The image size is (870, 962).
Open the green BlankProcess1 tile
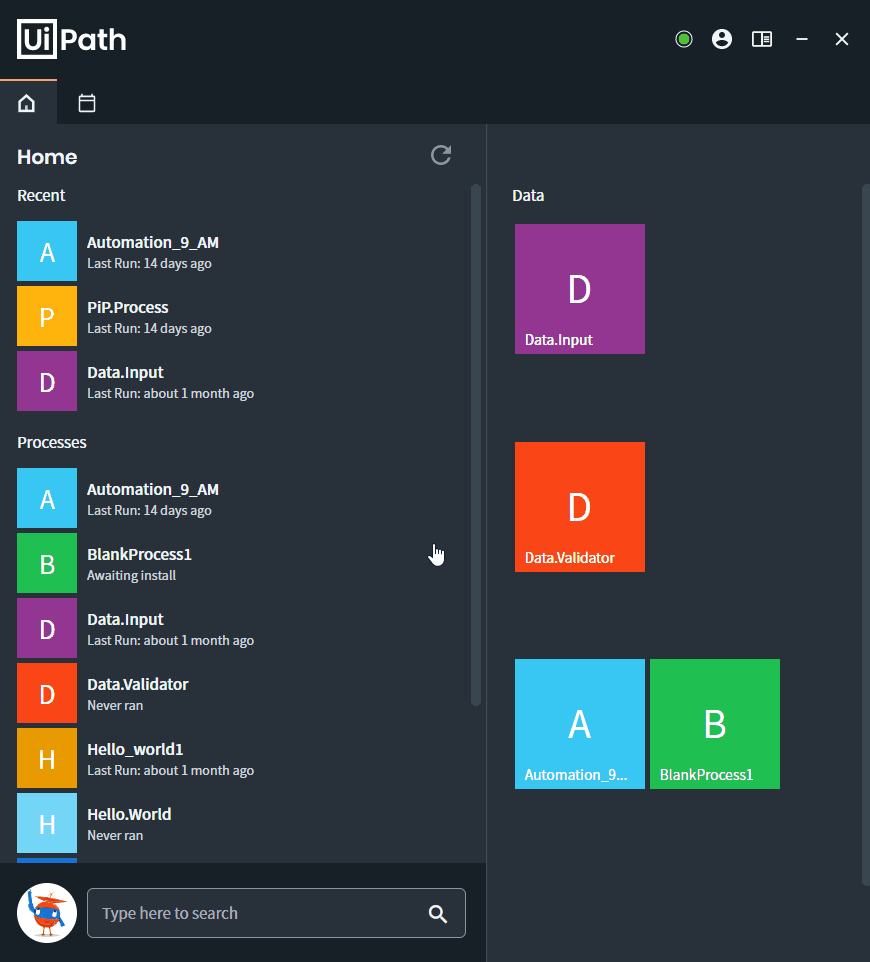(715, 724)
